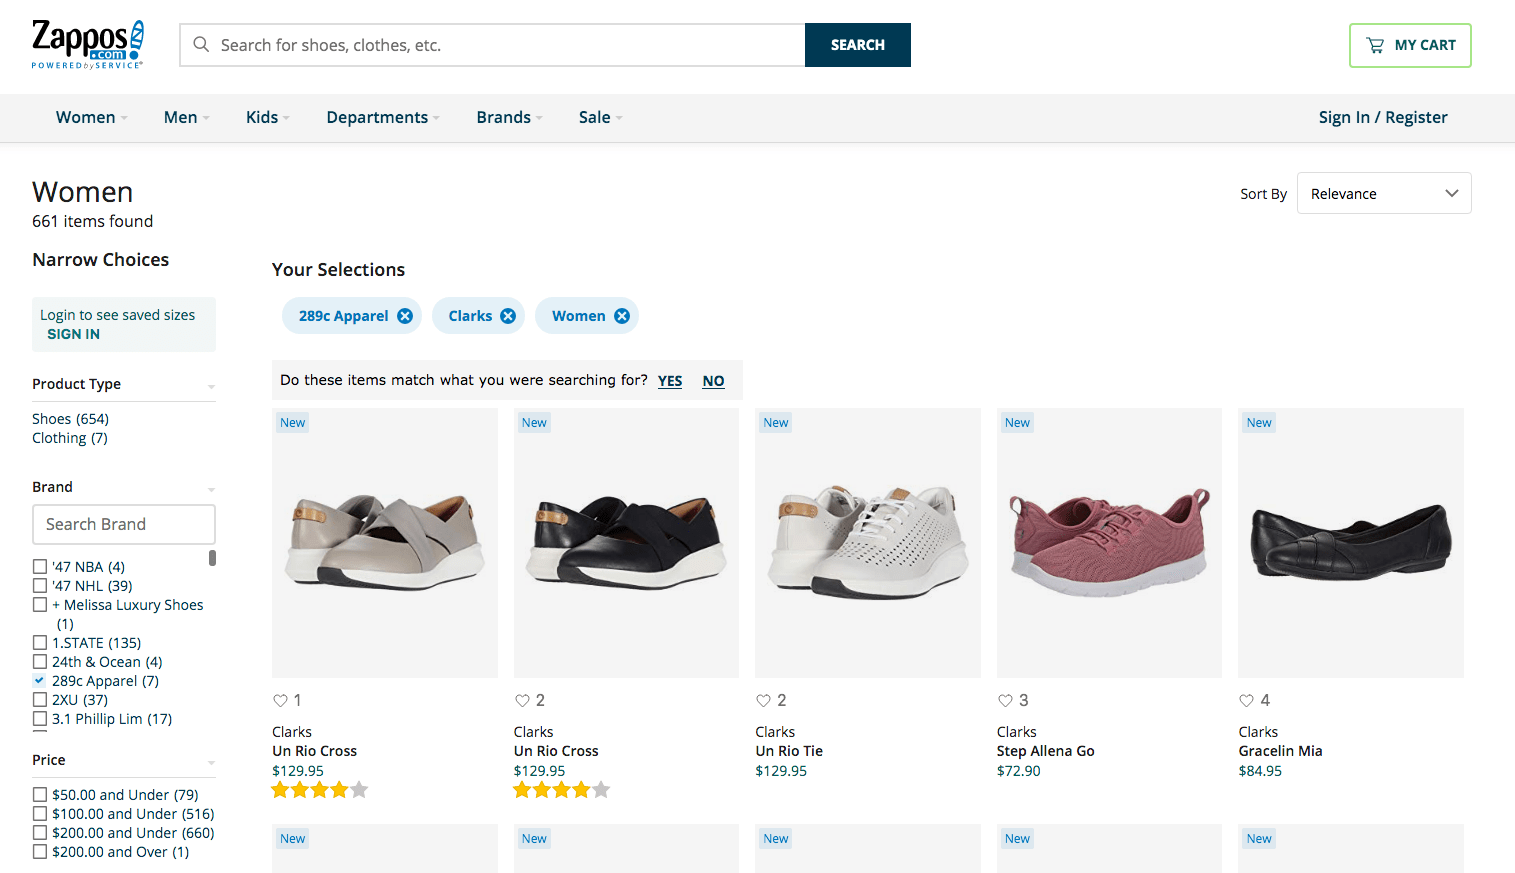Favorite the Clarks Un Rio Cross shoe
The width and height of the screenshot is (1515, 873).
click(x=280, y=700)
